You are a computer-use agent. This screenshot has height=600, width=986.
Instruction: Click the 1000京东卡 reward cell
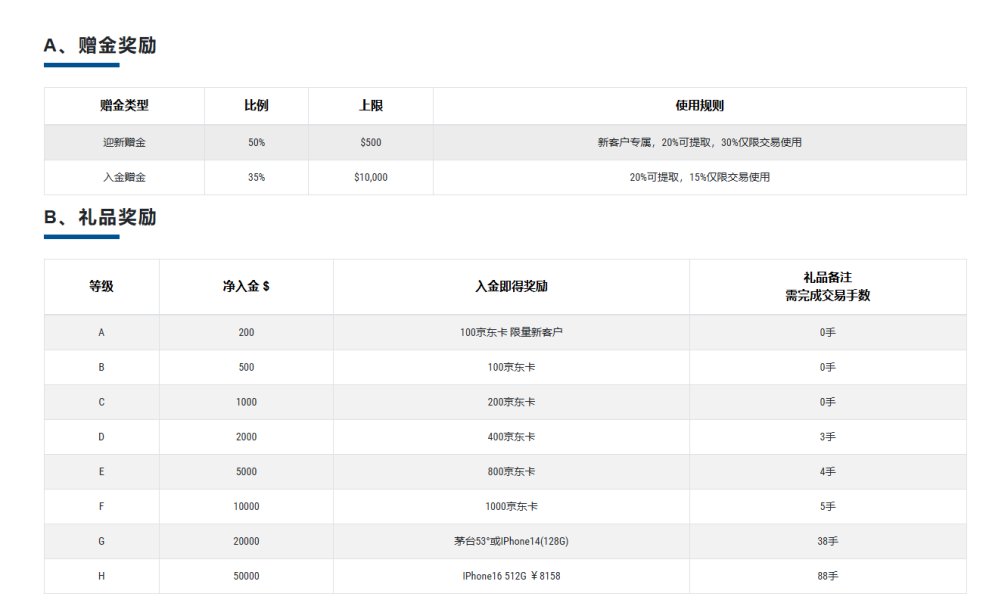[511, 507]
